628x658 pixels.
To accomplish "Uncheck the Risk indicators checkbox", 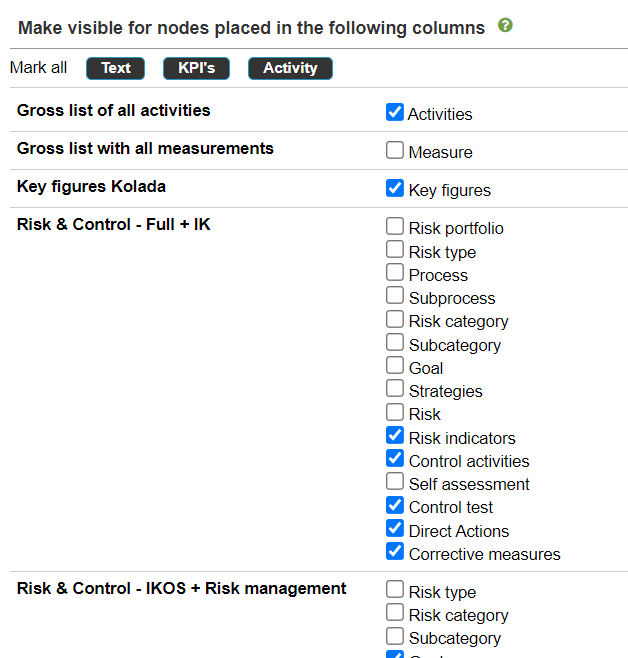I will click(x=395, y=435).
